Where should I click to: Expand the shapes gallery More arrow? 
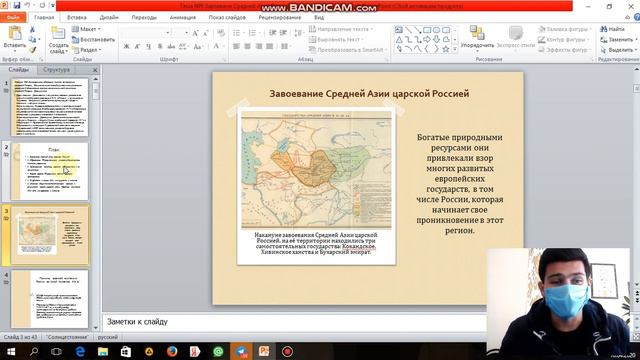(x=455, y=49)
